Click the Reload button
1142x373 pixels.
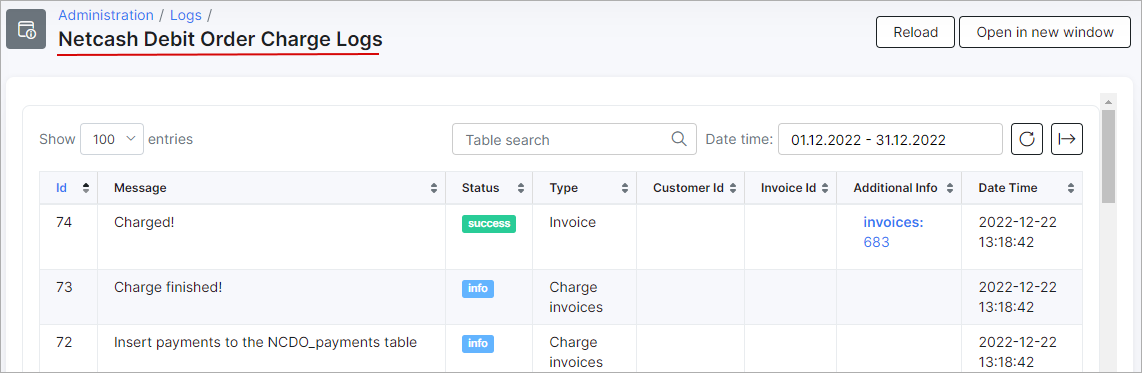pyautogui.click(x=915, y=32)
